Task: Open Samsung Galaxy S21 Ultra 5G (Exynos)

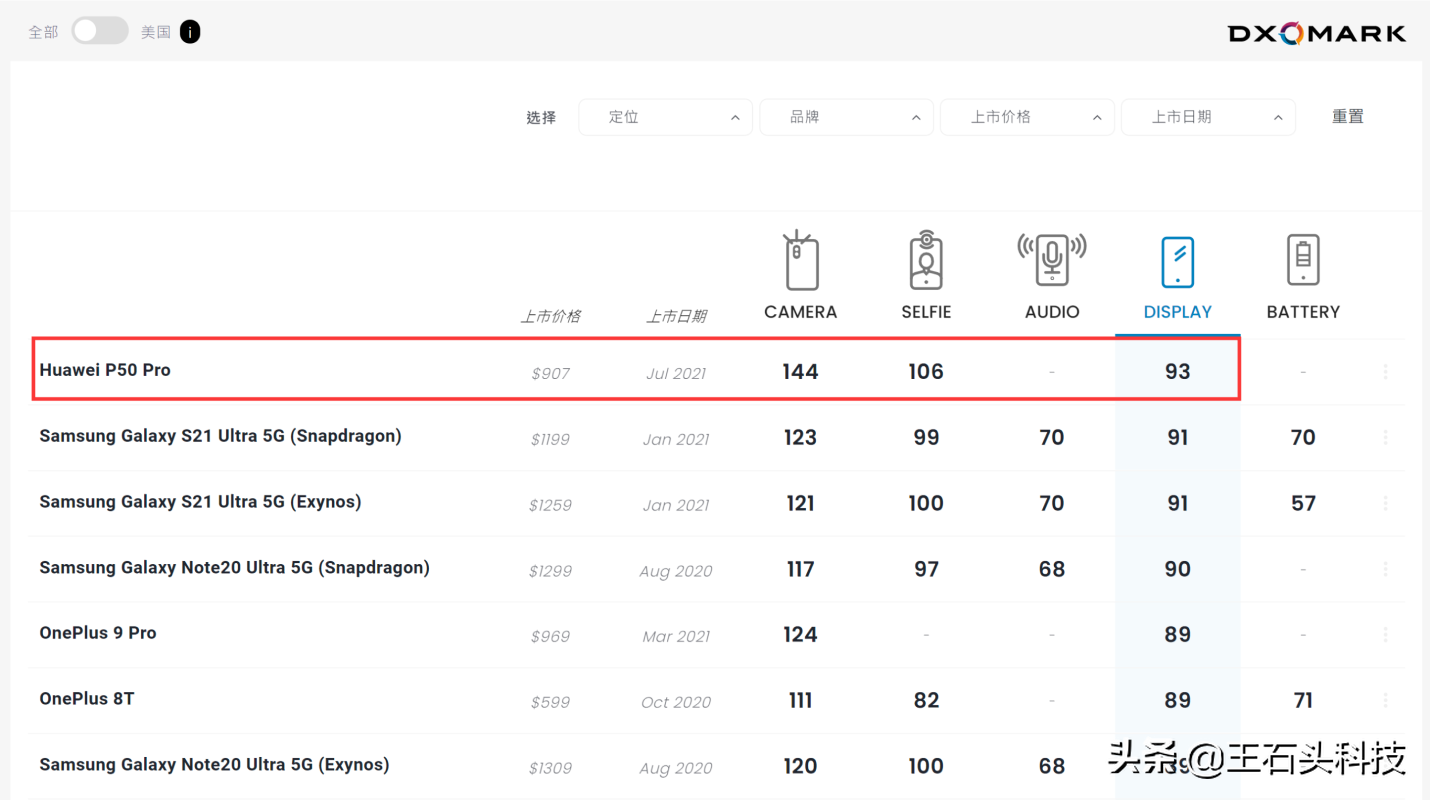Action: tap(200, 502)
